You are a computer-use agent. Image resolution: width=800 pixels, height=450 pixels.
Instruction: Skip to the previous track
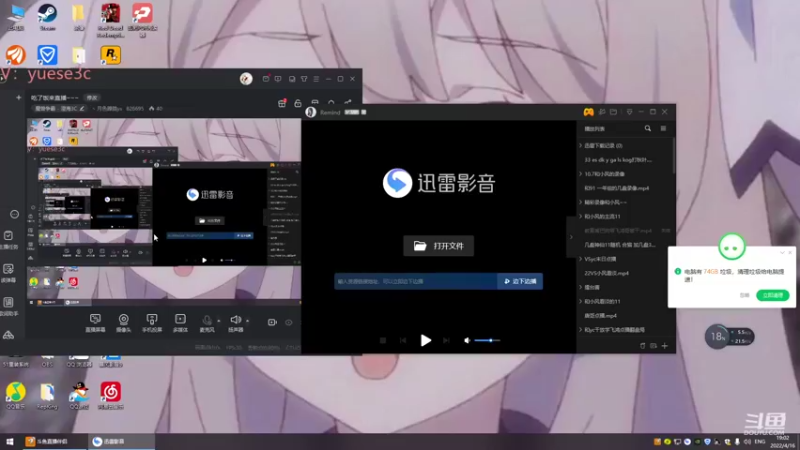[403, 340]
